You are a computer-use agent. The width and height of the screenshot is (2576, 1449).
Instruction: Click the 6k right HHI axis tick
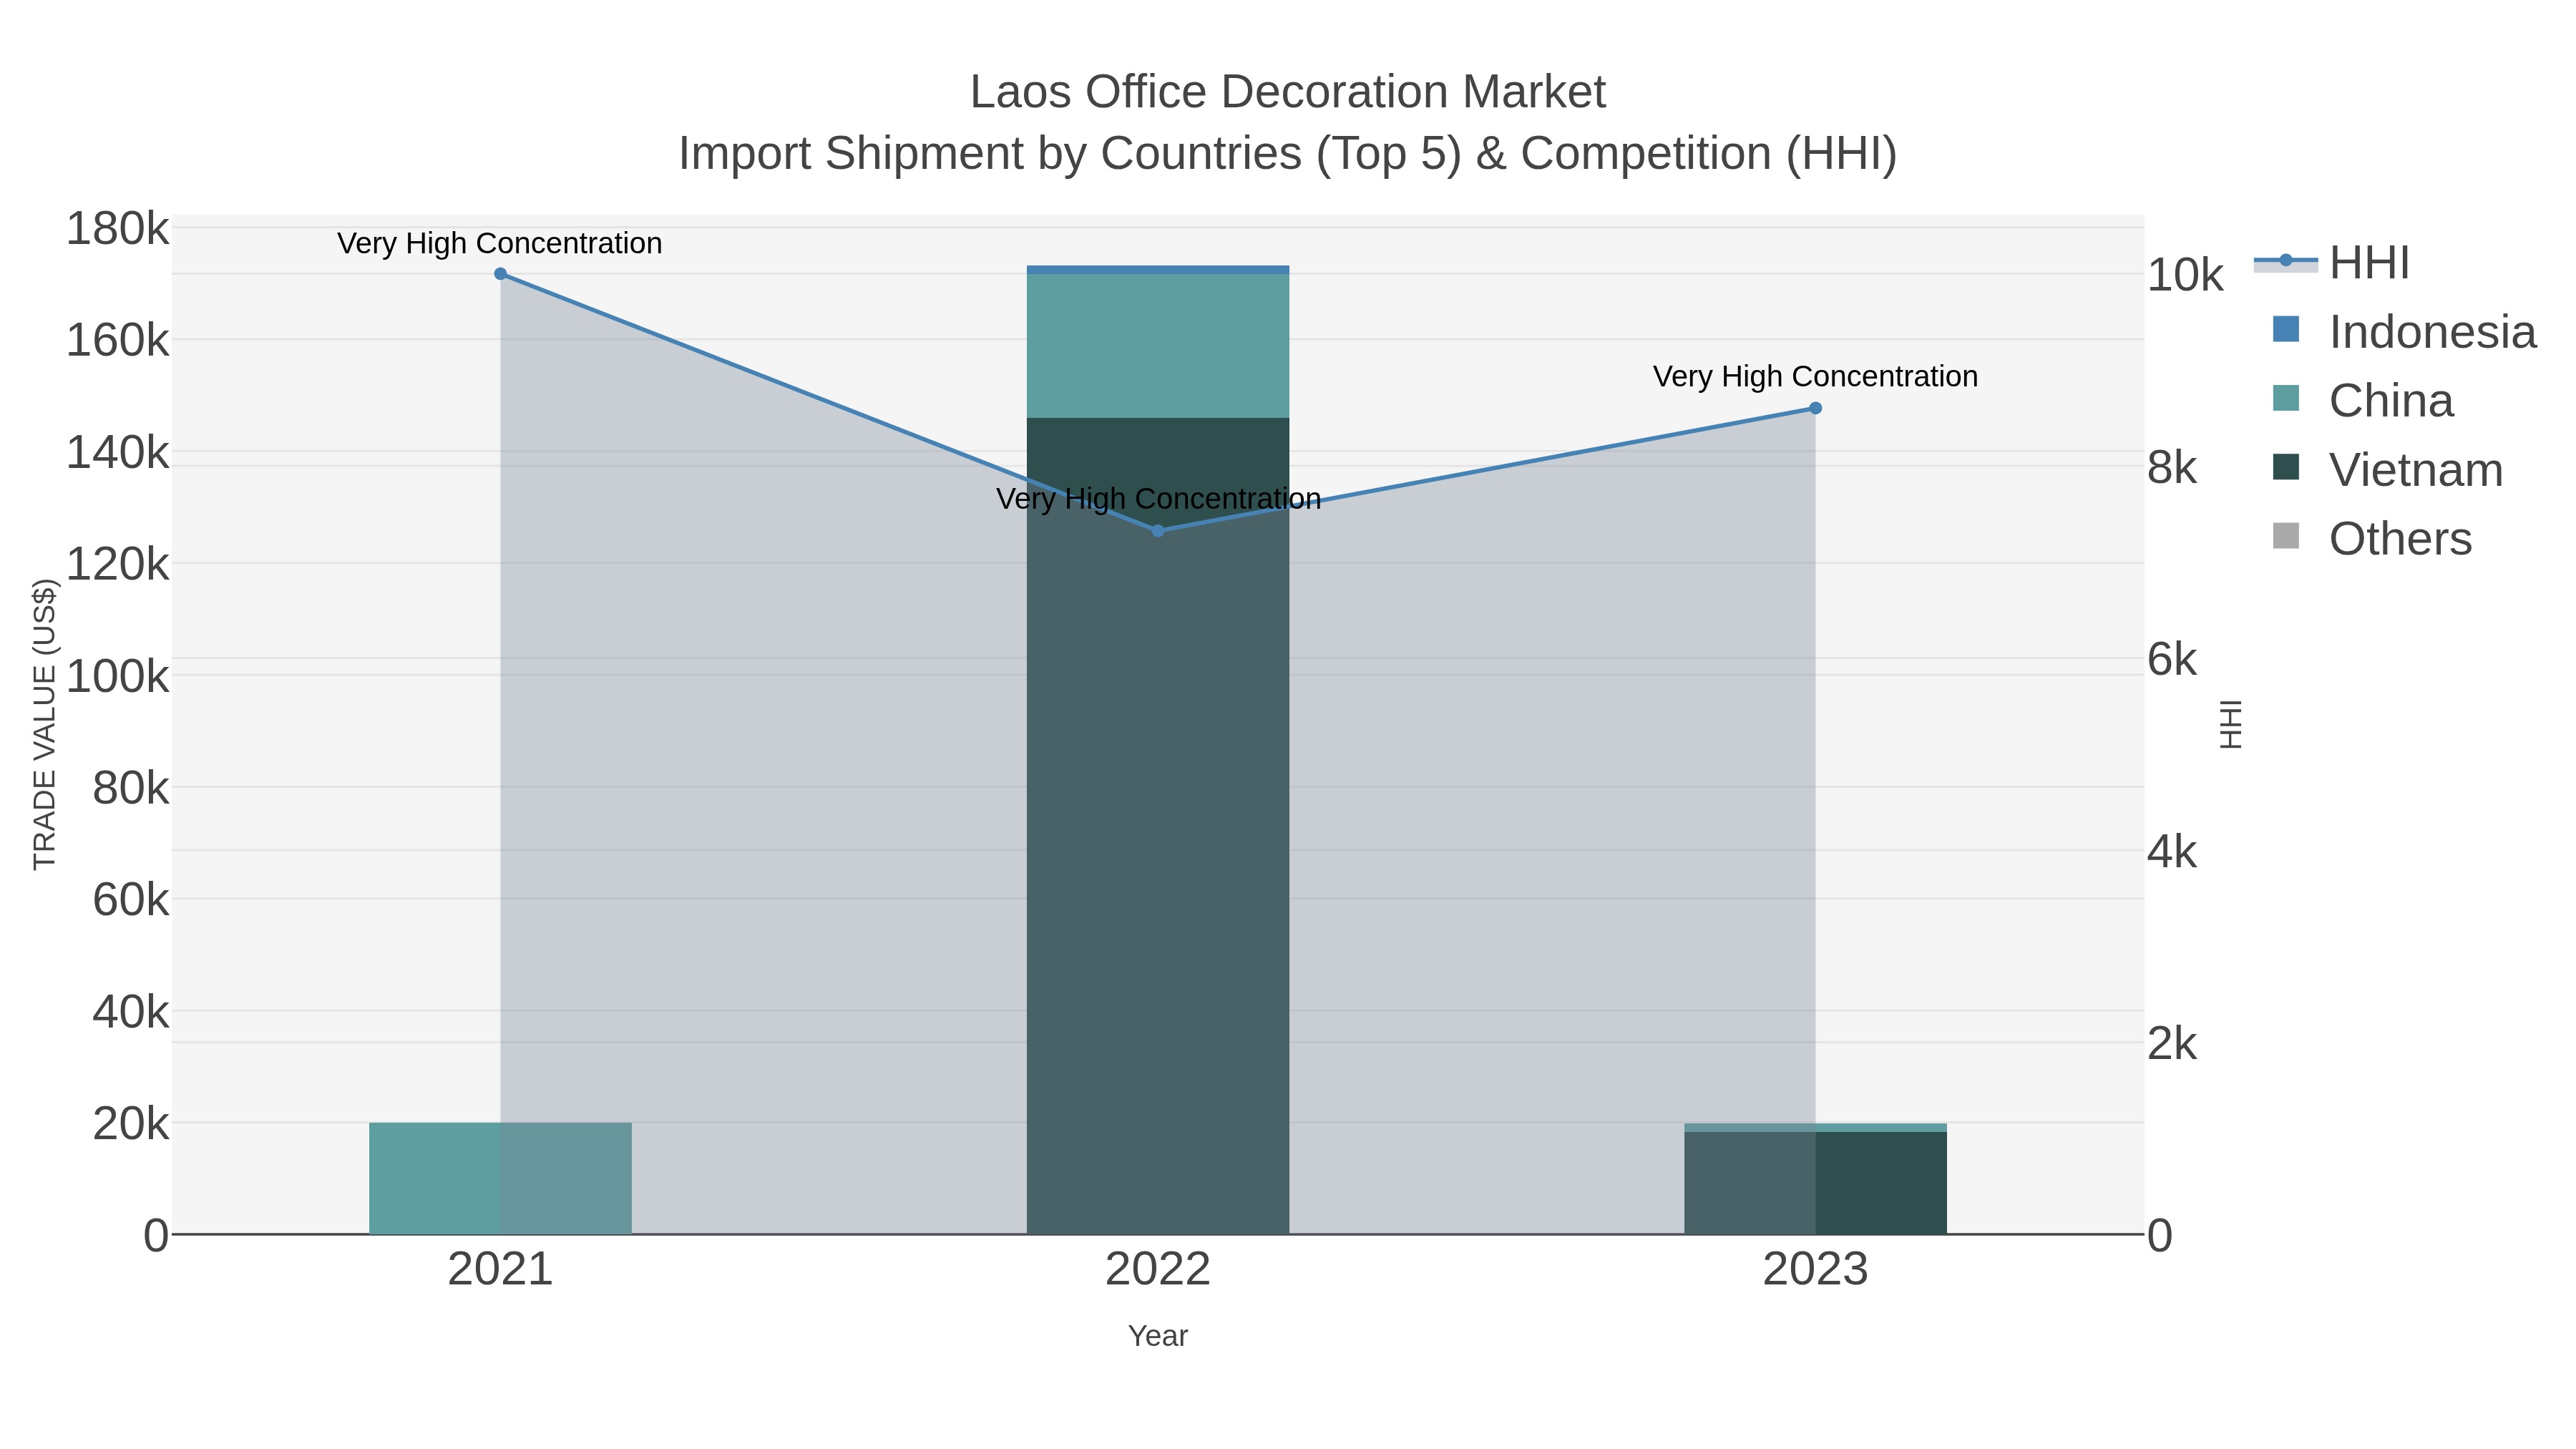[2172, 660]
